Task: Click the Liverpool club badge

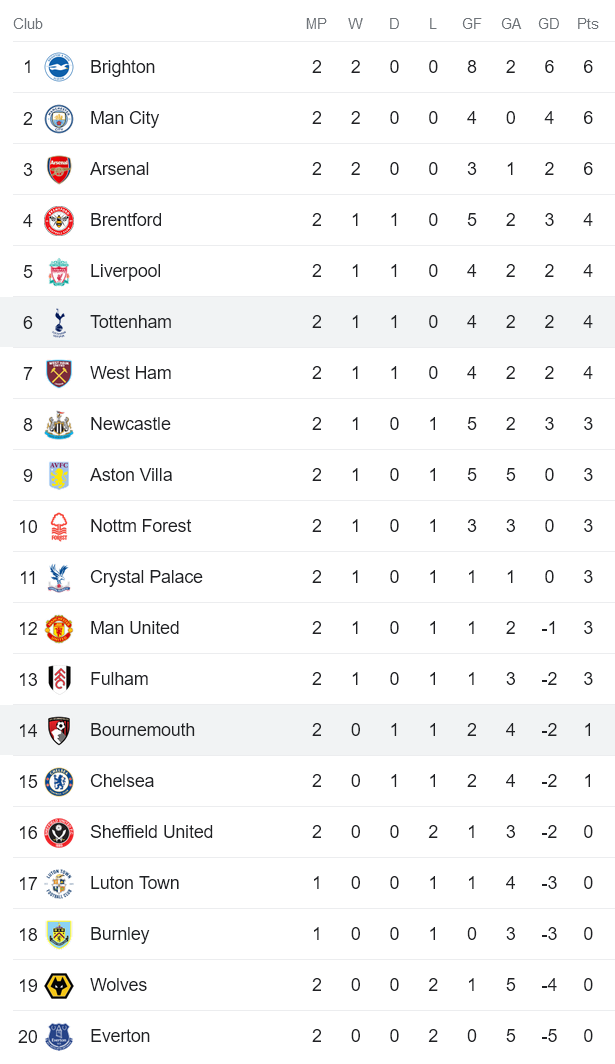Action: click(59, 271)
